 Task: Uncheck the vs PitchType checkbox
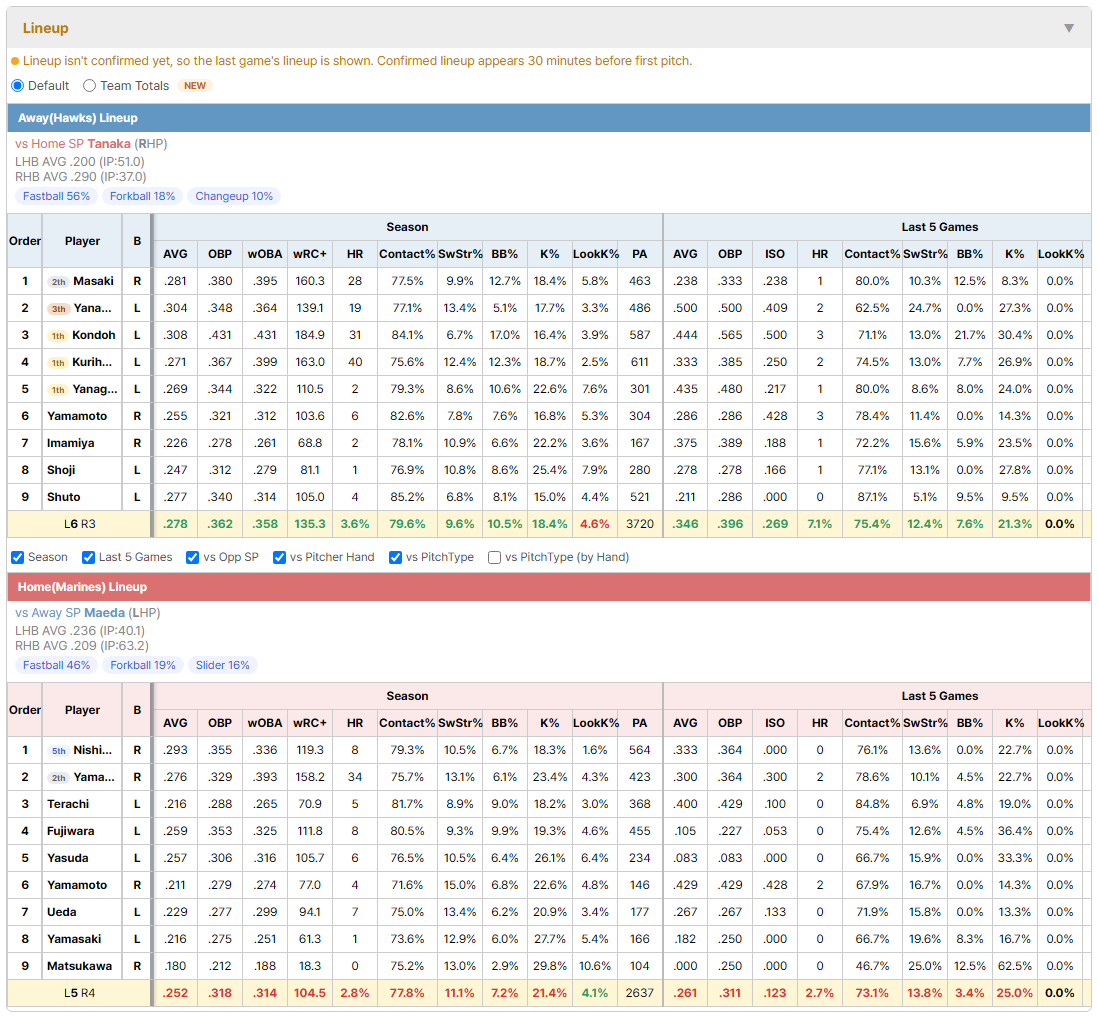396,557
